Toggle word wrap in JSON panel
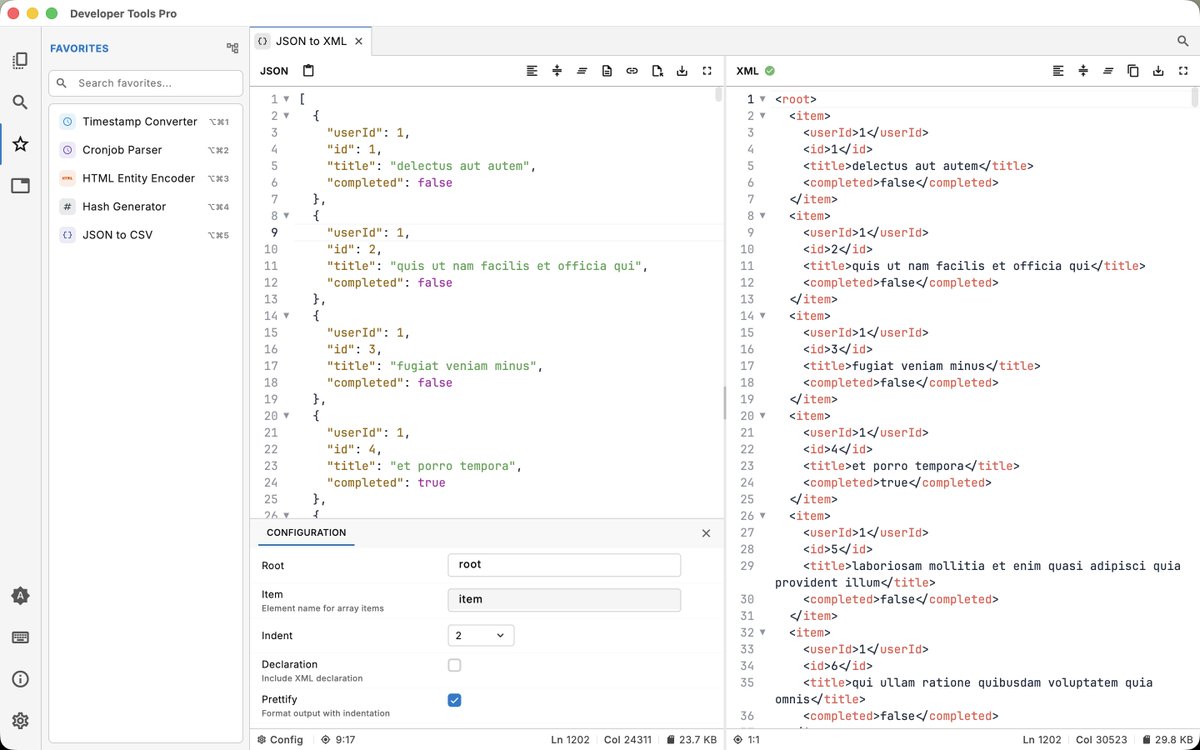1200x750 pixels. coord(582,71)
